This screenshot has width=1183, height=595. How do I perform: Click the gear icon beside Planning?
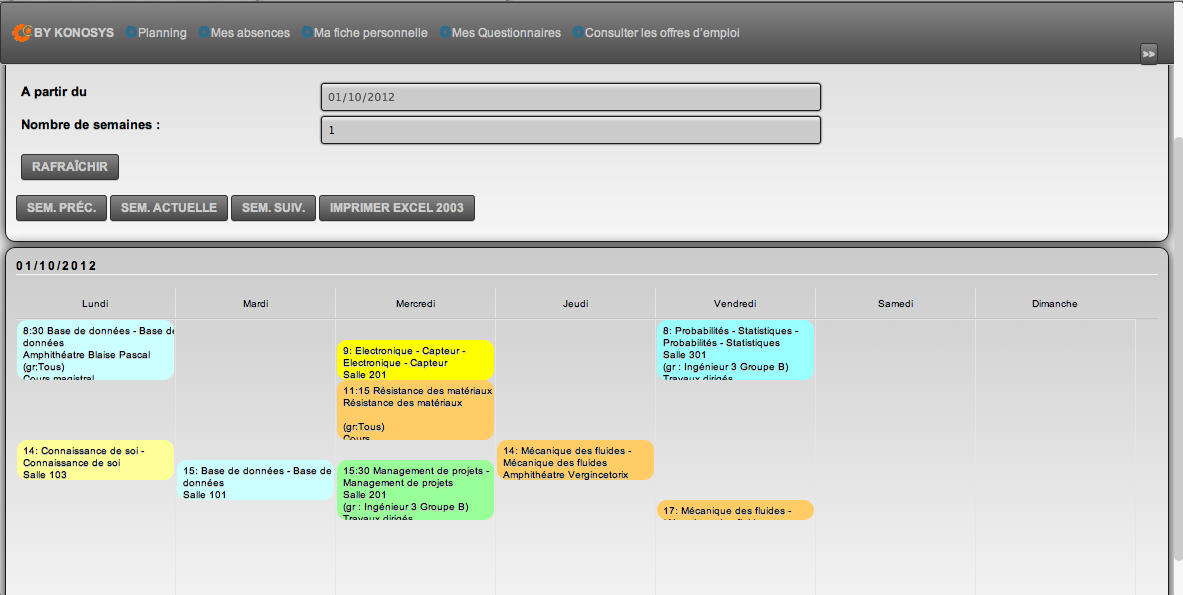131,32
